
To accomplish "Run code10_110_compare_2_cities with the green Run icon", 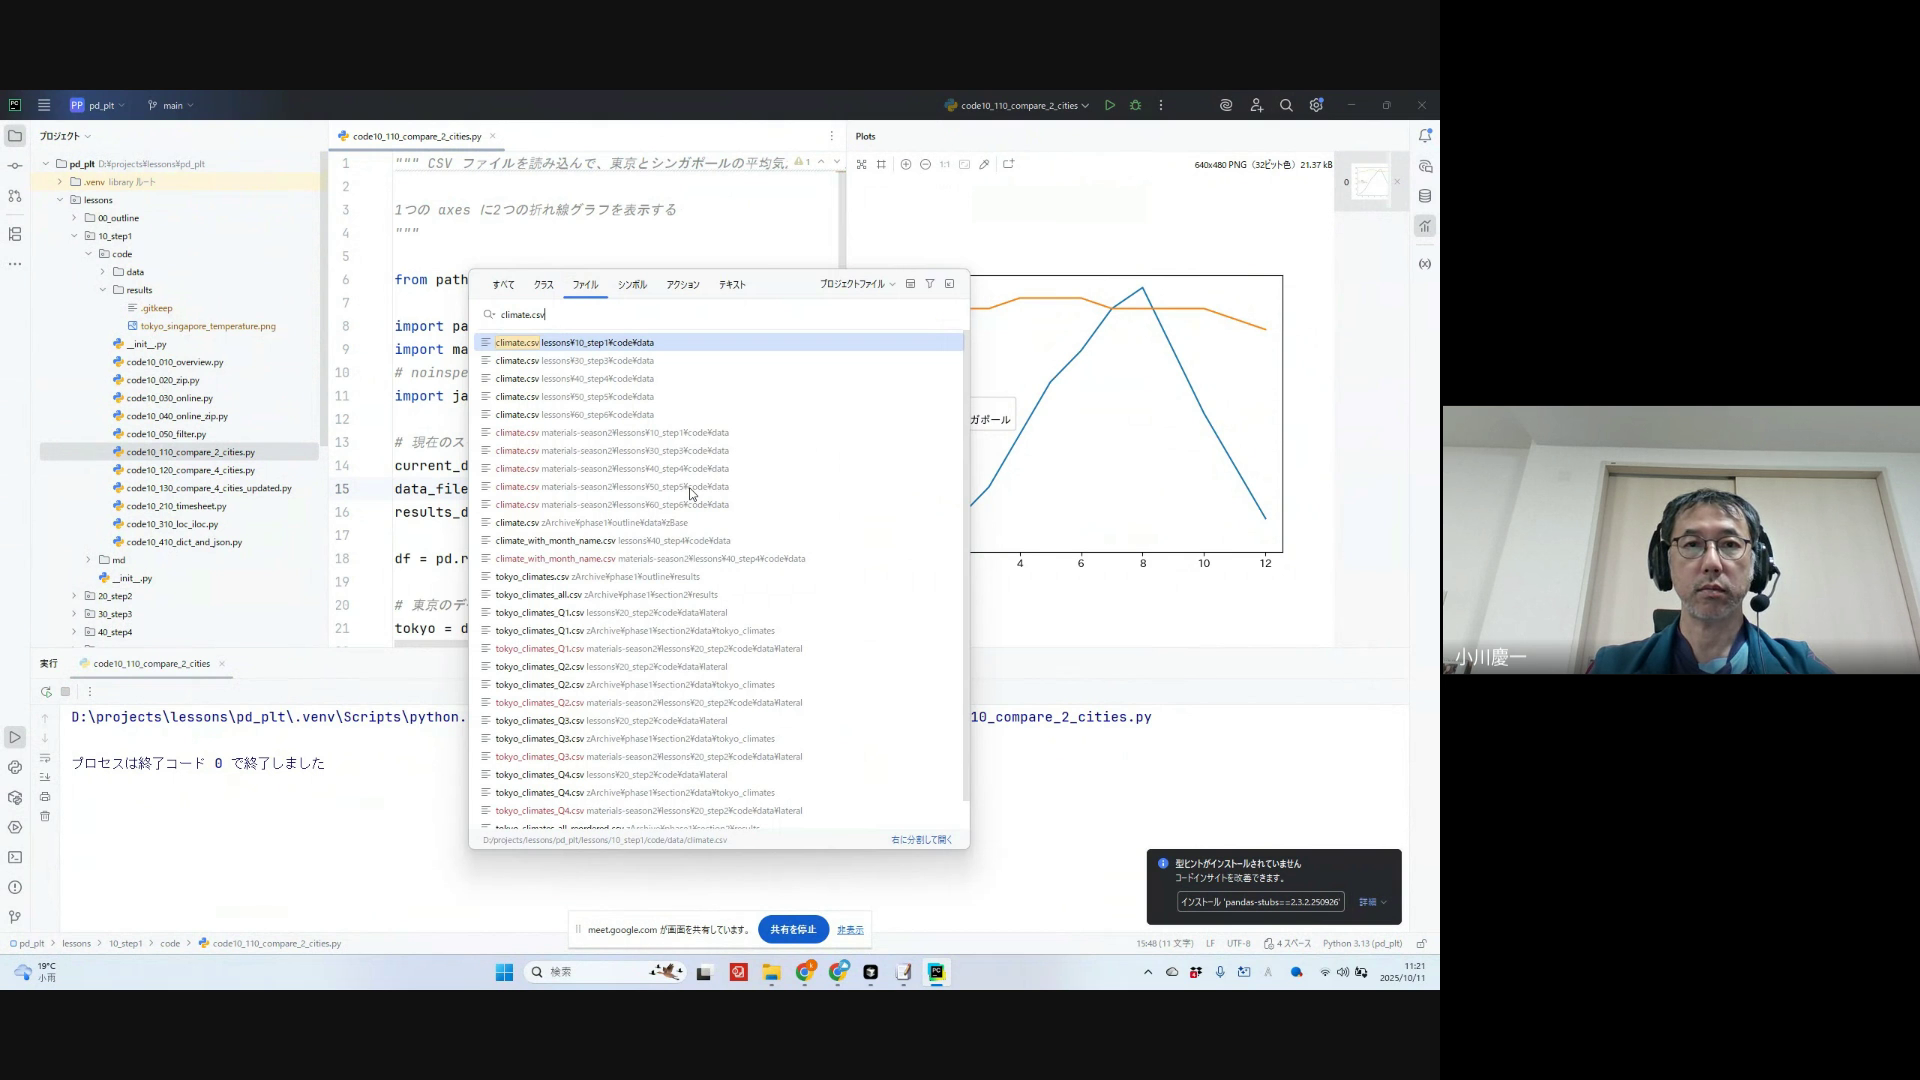I will [1110, 105].
